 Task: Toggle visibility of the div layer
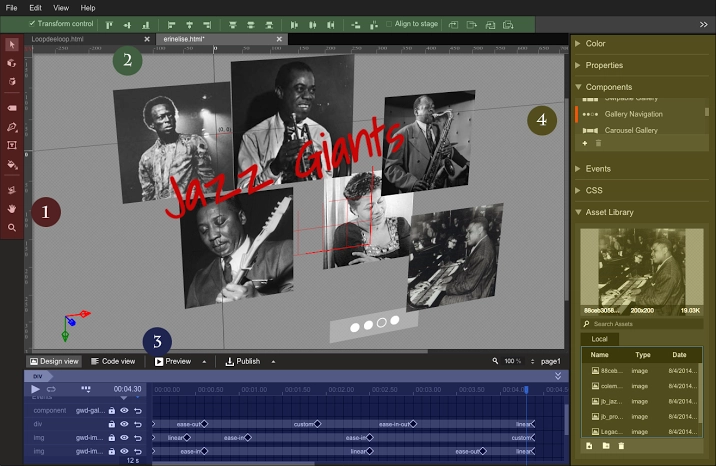pyautogui.click(x=124, y=424)
